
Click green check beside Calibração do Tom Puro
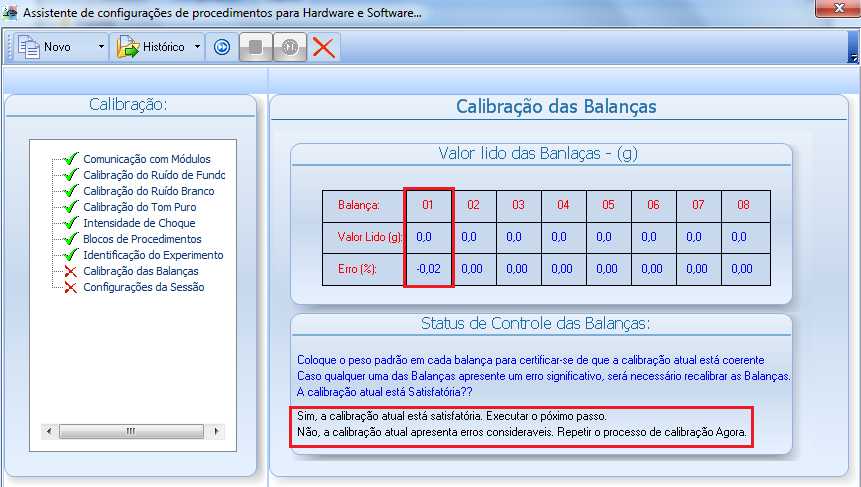(x=71, y=206)
